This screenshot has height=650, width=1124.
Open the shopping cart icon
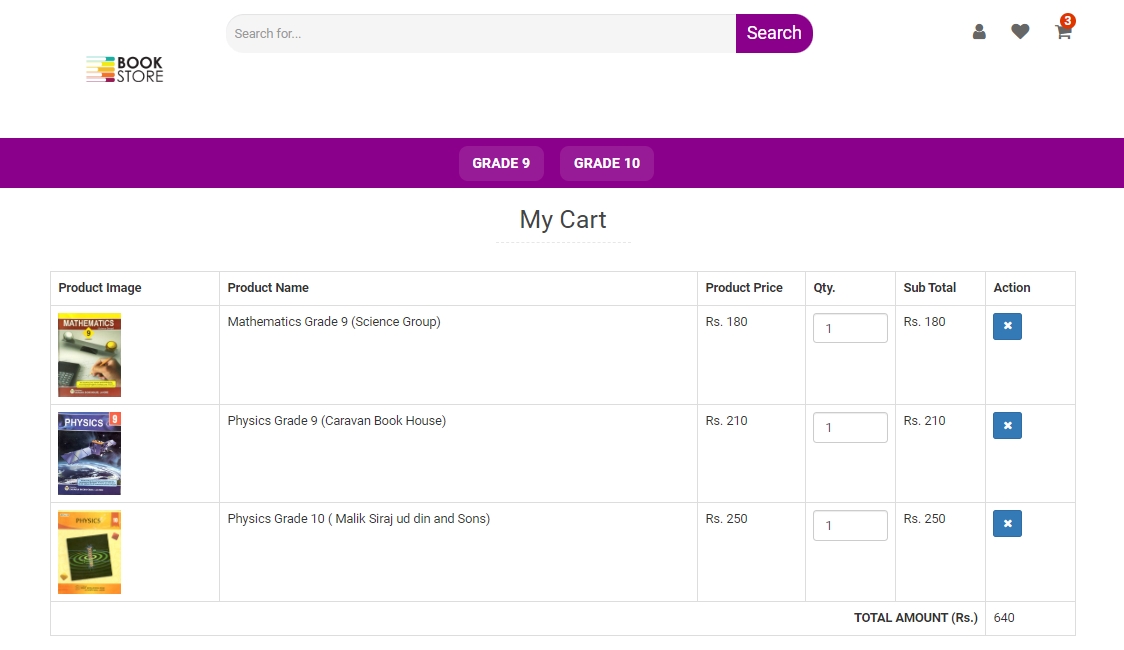point(1062,33)
